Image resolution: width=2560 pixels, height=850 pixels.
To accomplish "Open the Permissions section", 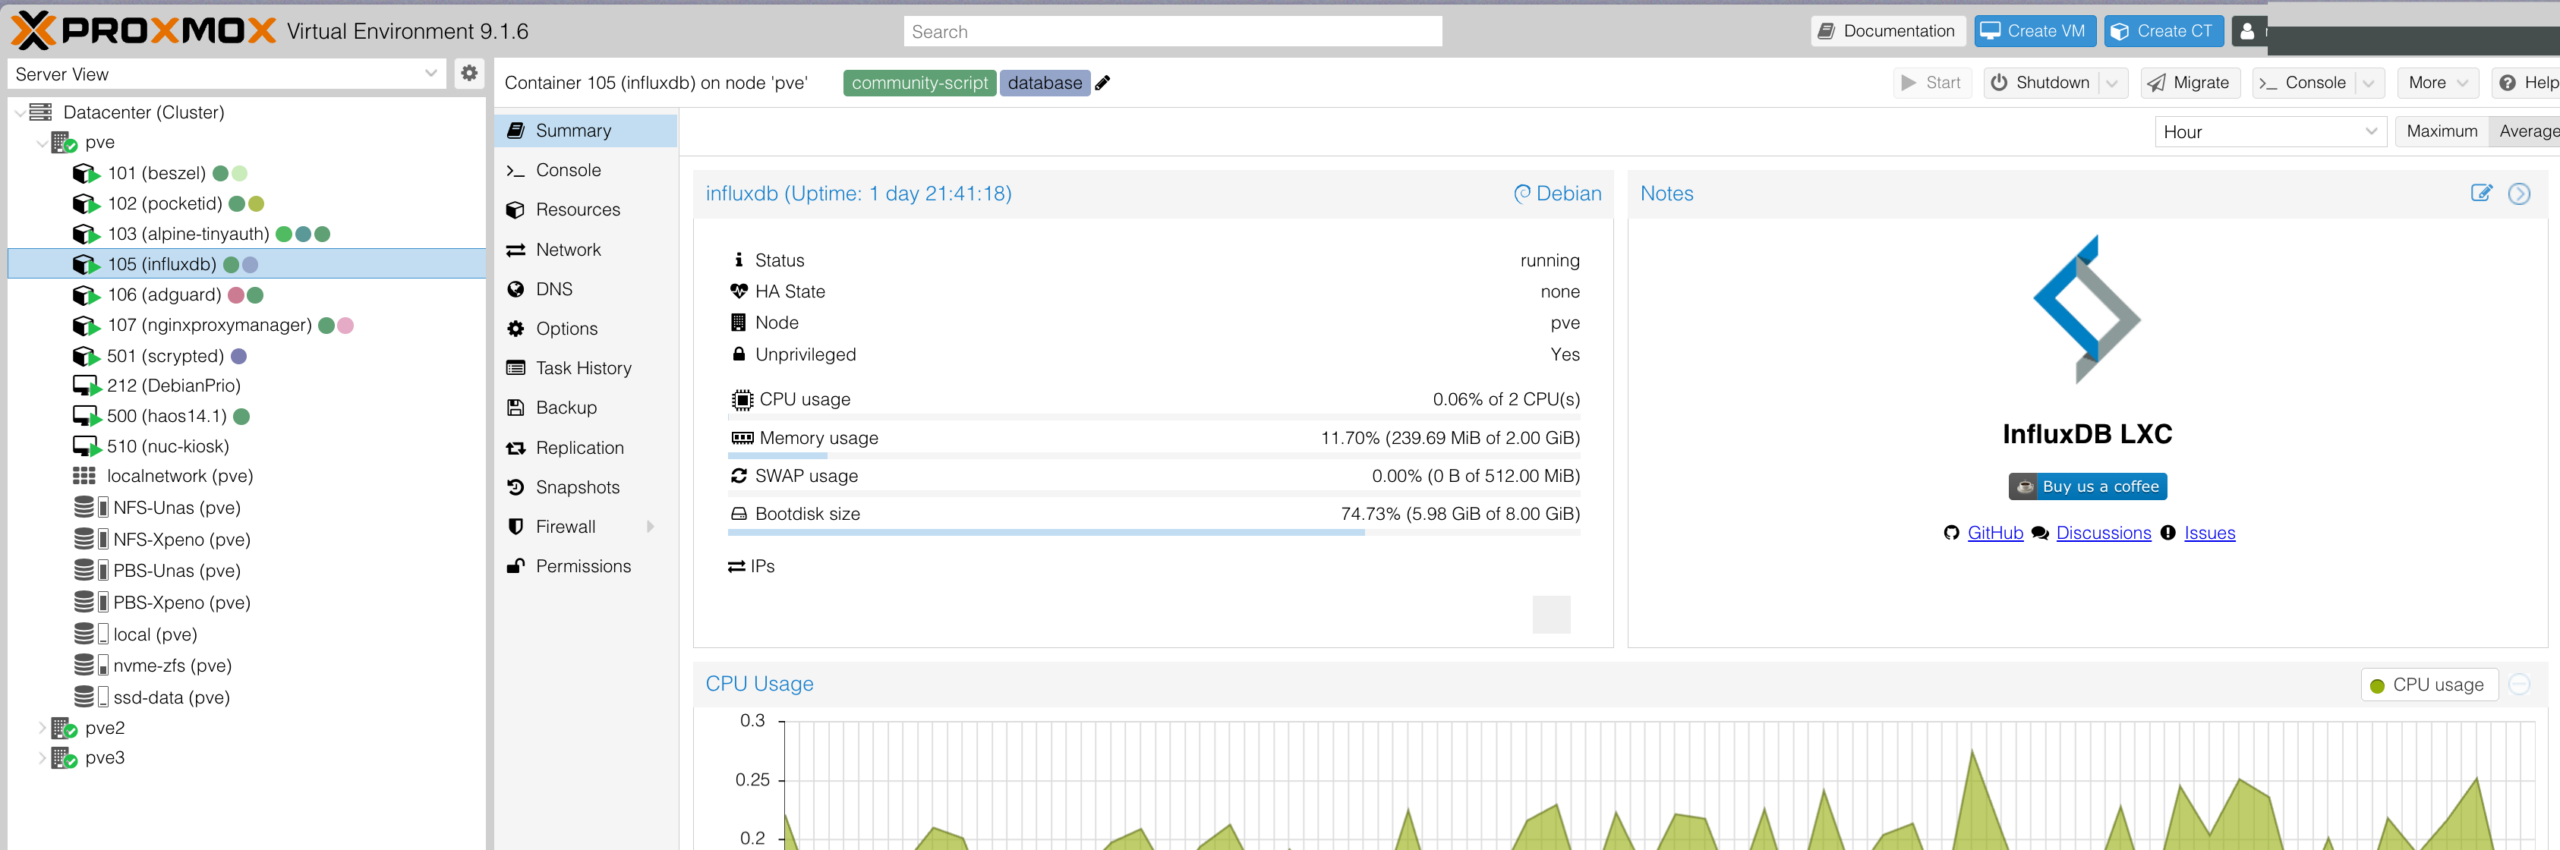I will pyautogui.click(x=586, y=566).
